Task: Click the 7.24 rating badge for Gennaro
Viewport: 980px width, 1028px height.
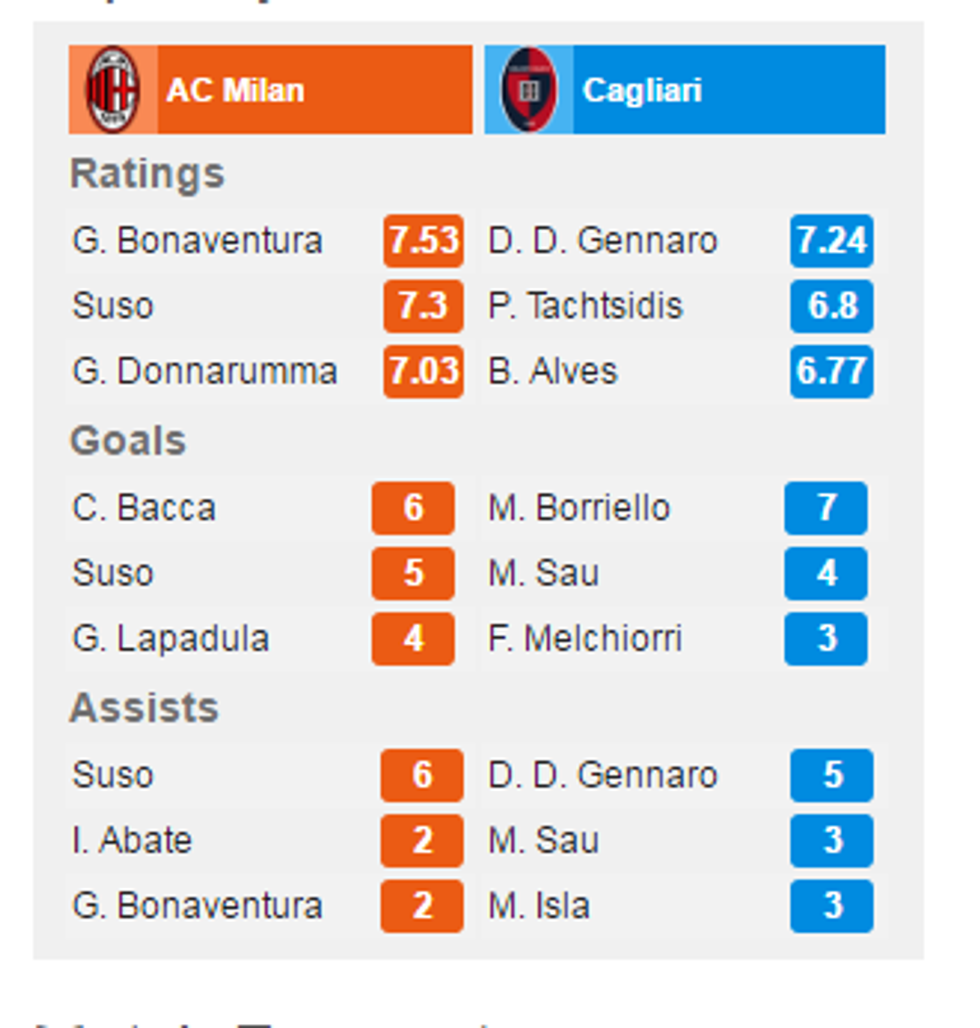Action: pyautogui.click(x=831, y=241)
